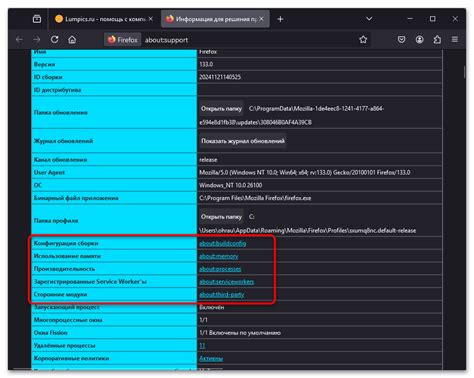Reload the current page
The width and height of the screenshot is (474, 378).
[x=55, y=40]
